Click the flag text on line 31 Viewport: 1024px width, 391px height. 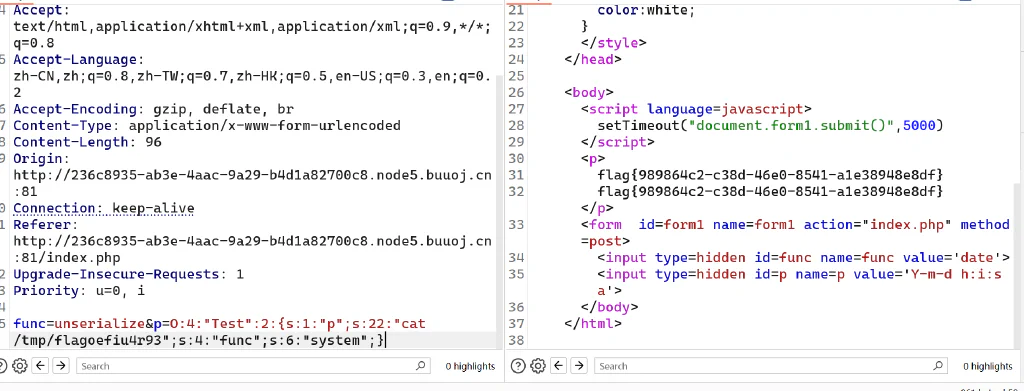tap(771, 175)
